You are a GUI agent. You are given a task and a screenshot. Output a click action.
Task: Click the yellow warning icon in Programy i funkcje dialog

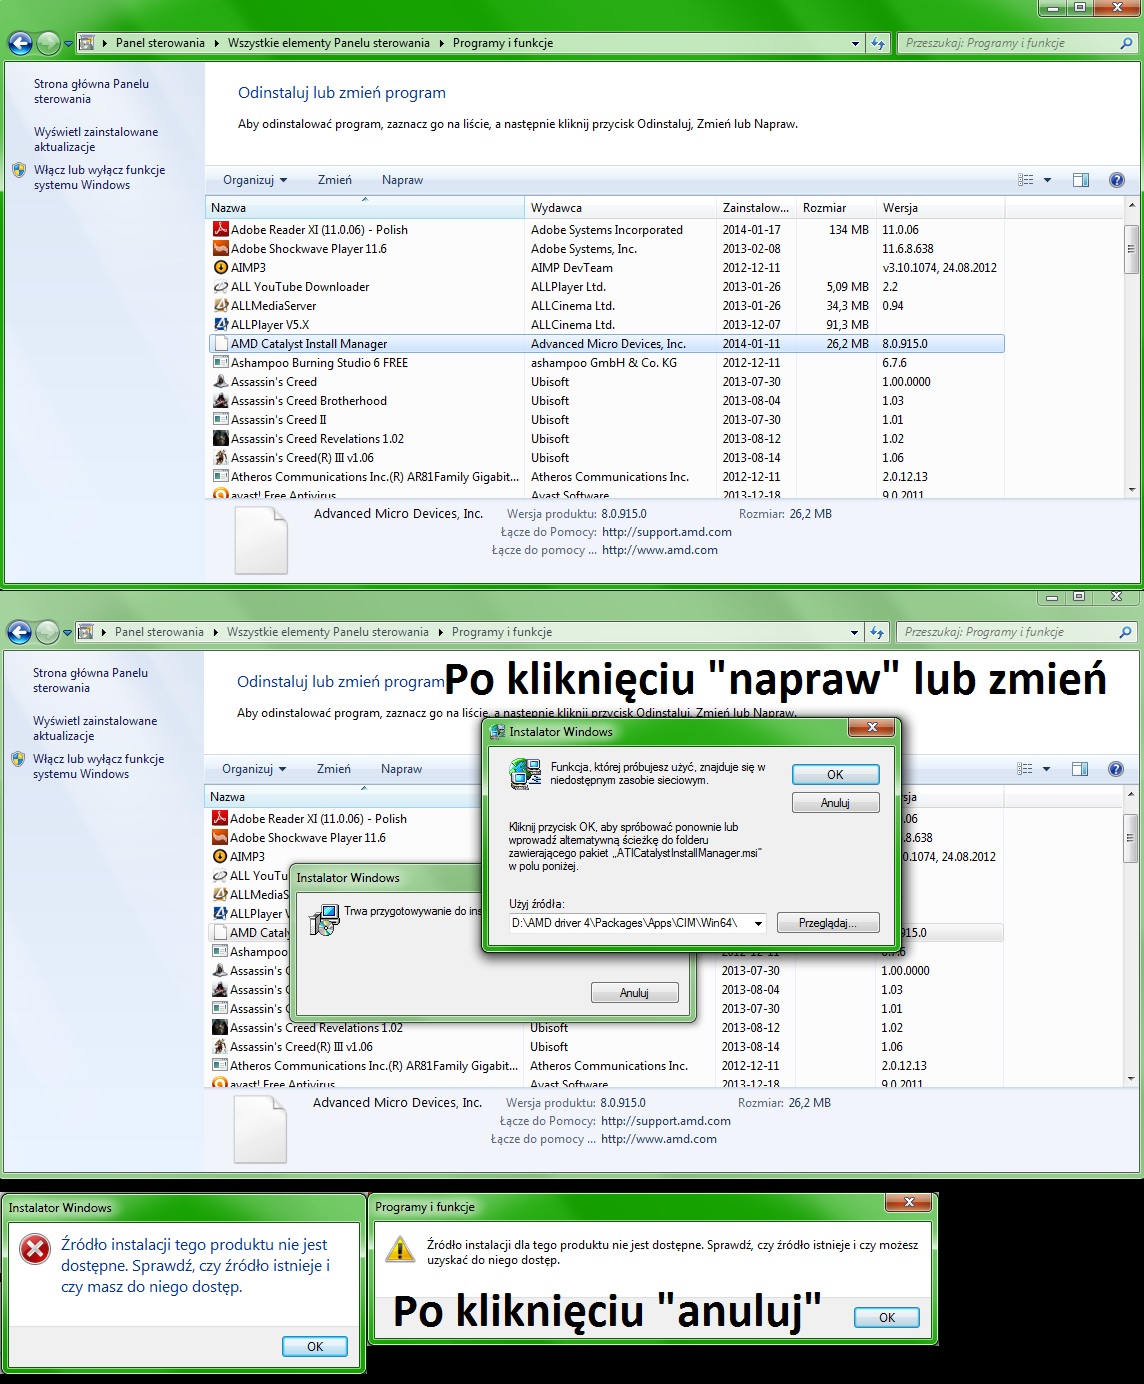pos(400,1249)
